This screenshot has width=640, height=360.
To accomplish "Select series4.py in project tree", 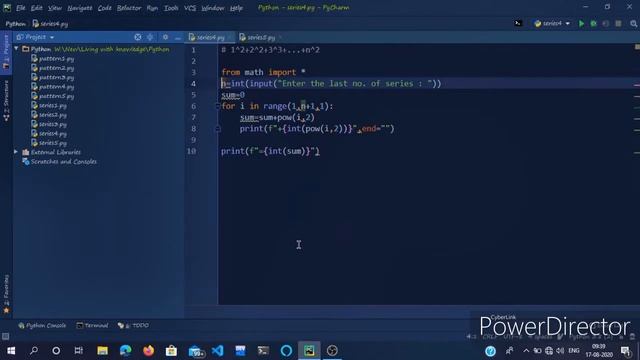I will pyautogui.click(x=49, y=133).
